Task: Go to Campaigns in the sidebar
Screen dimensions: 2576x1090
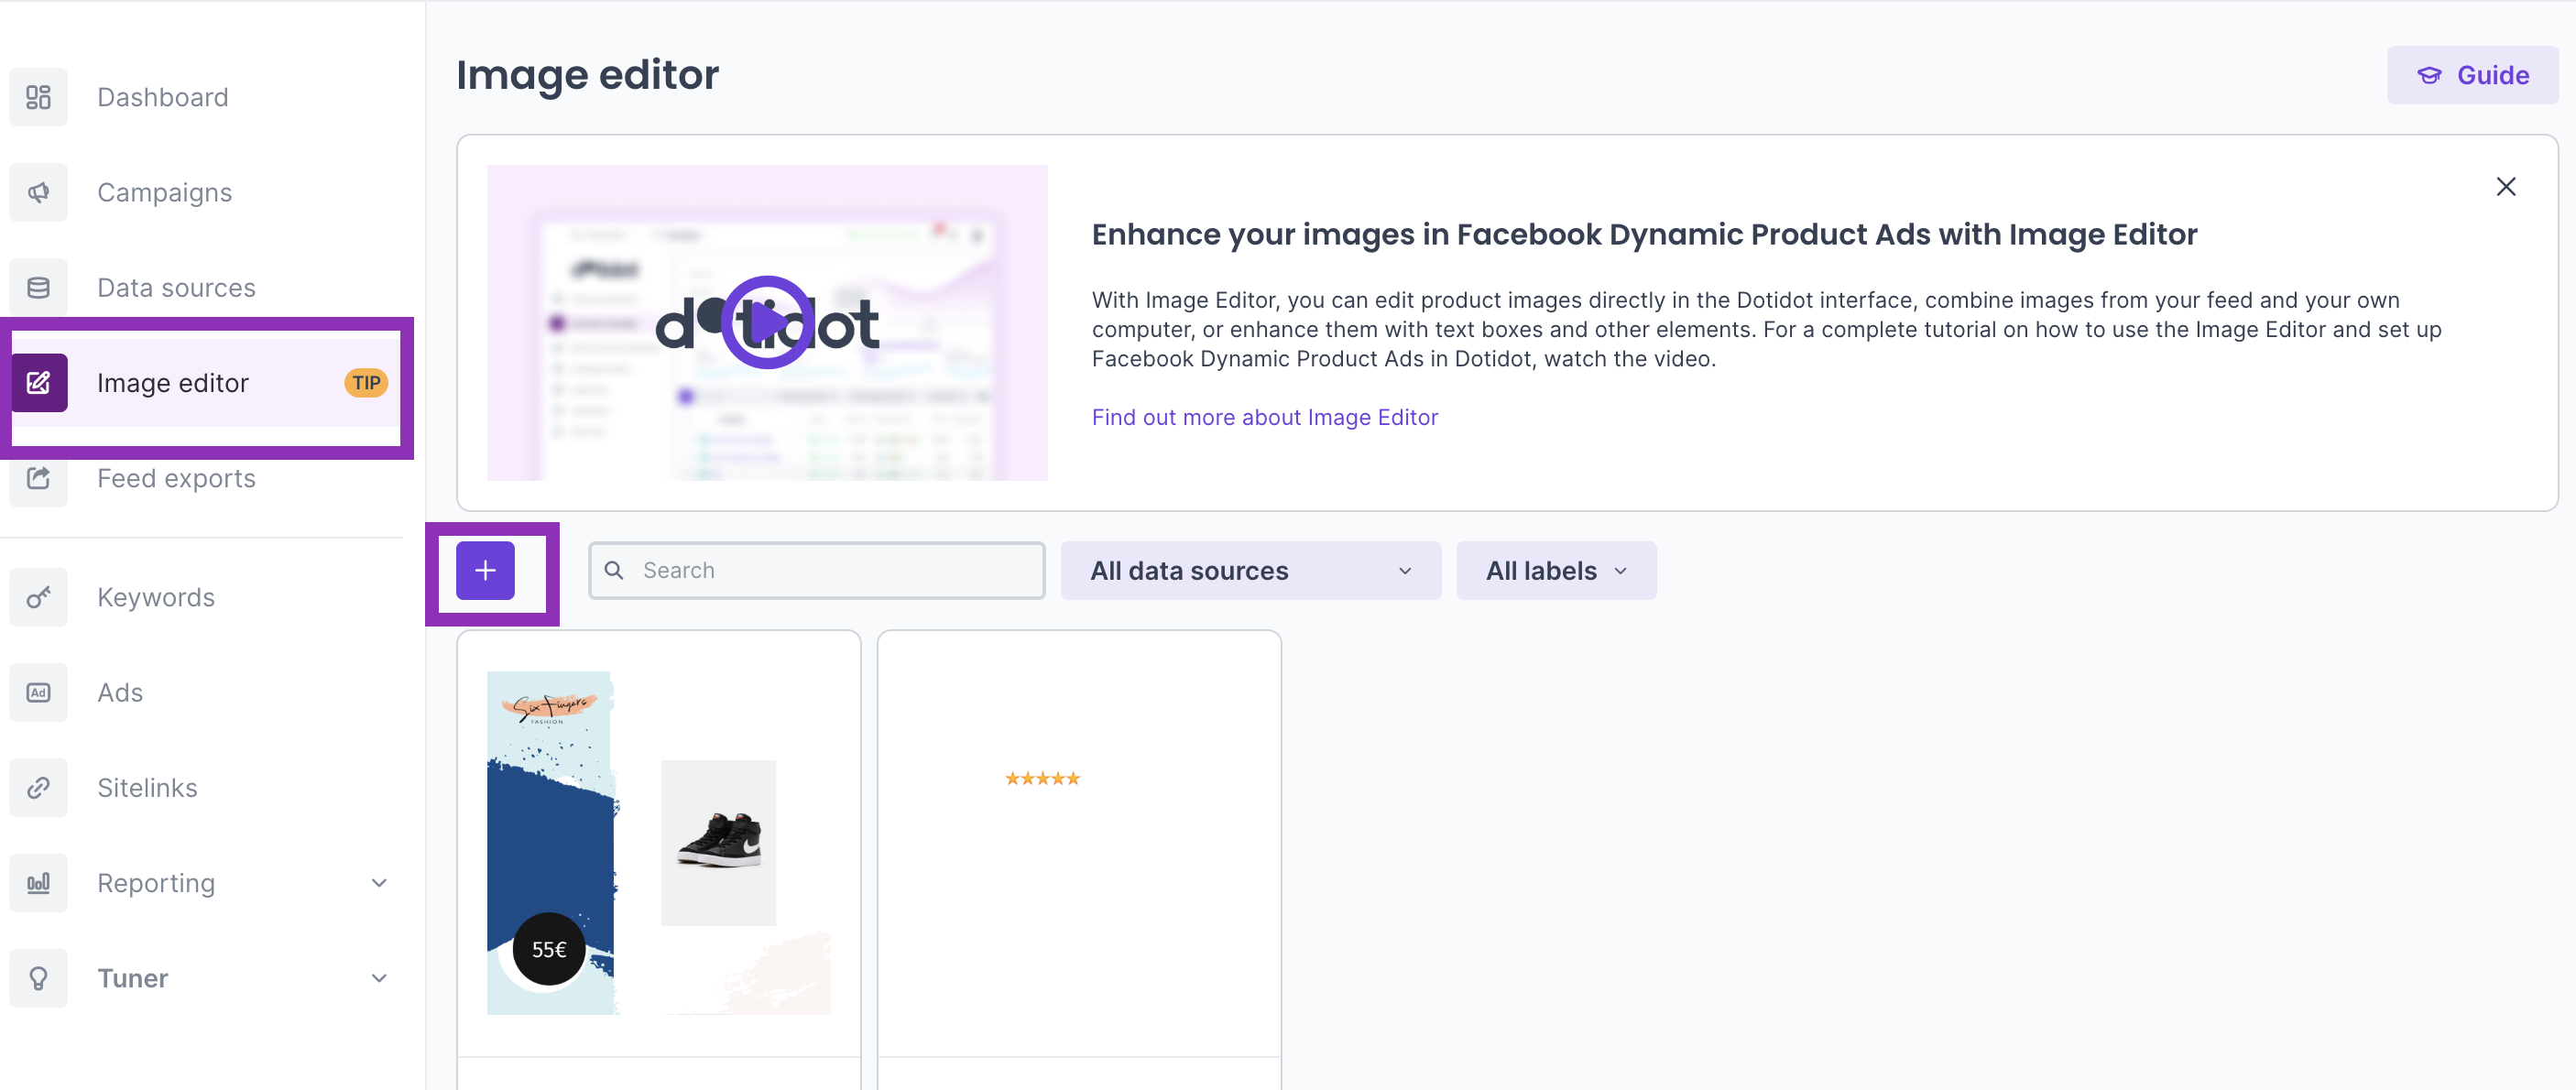Action: [164, 192]
